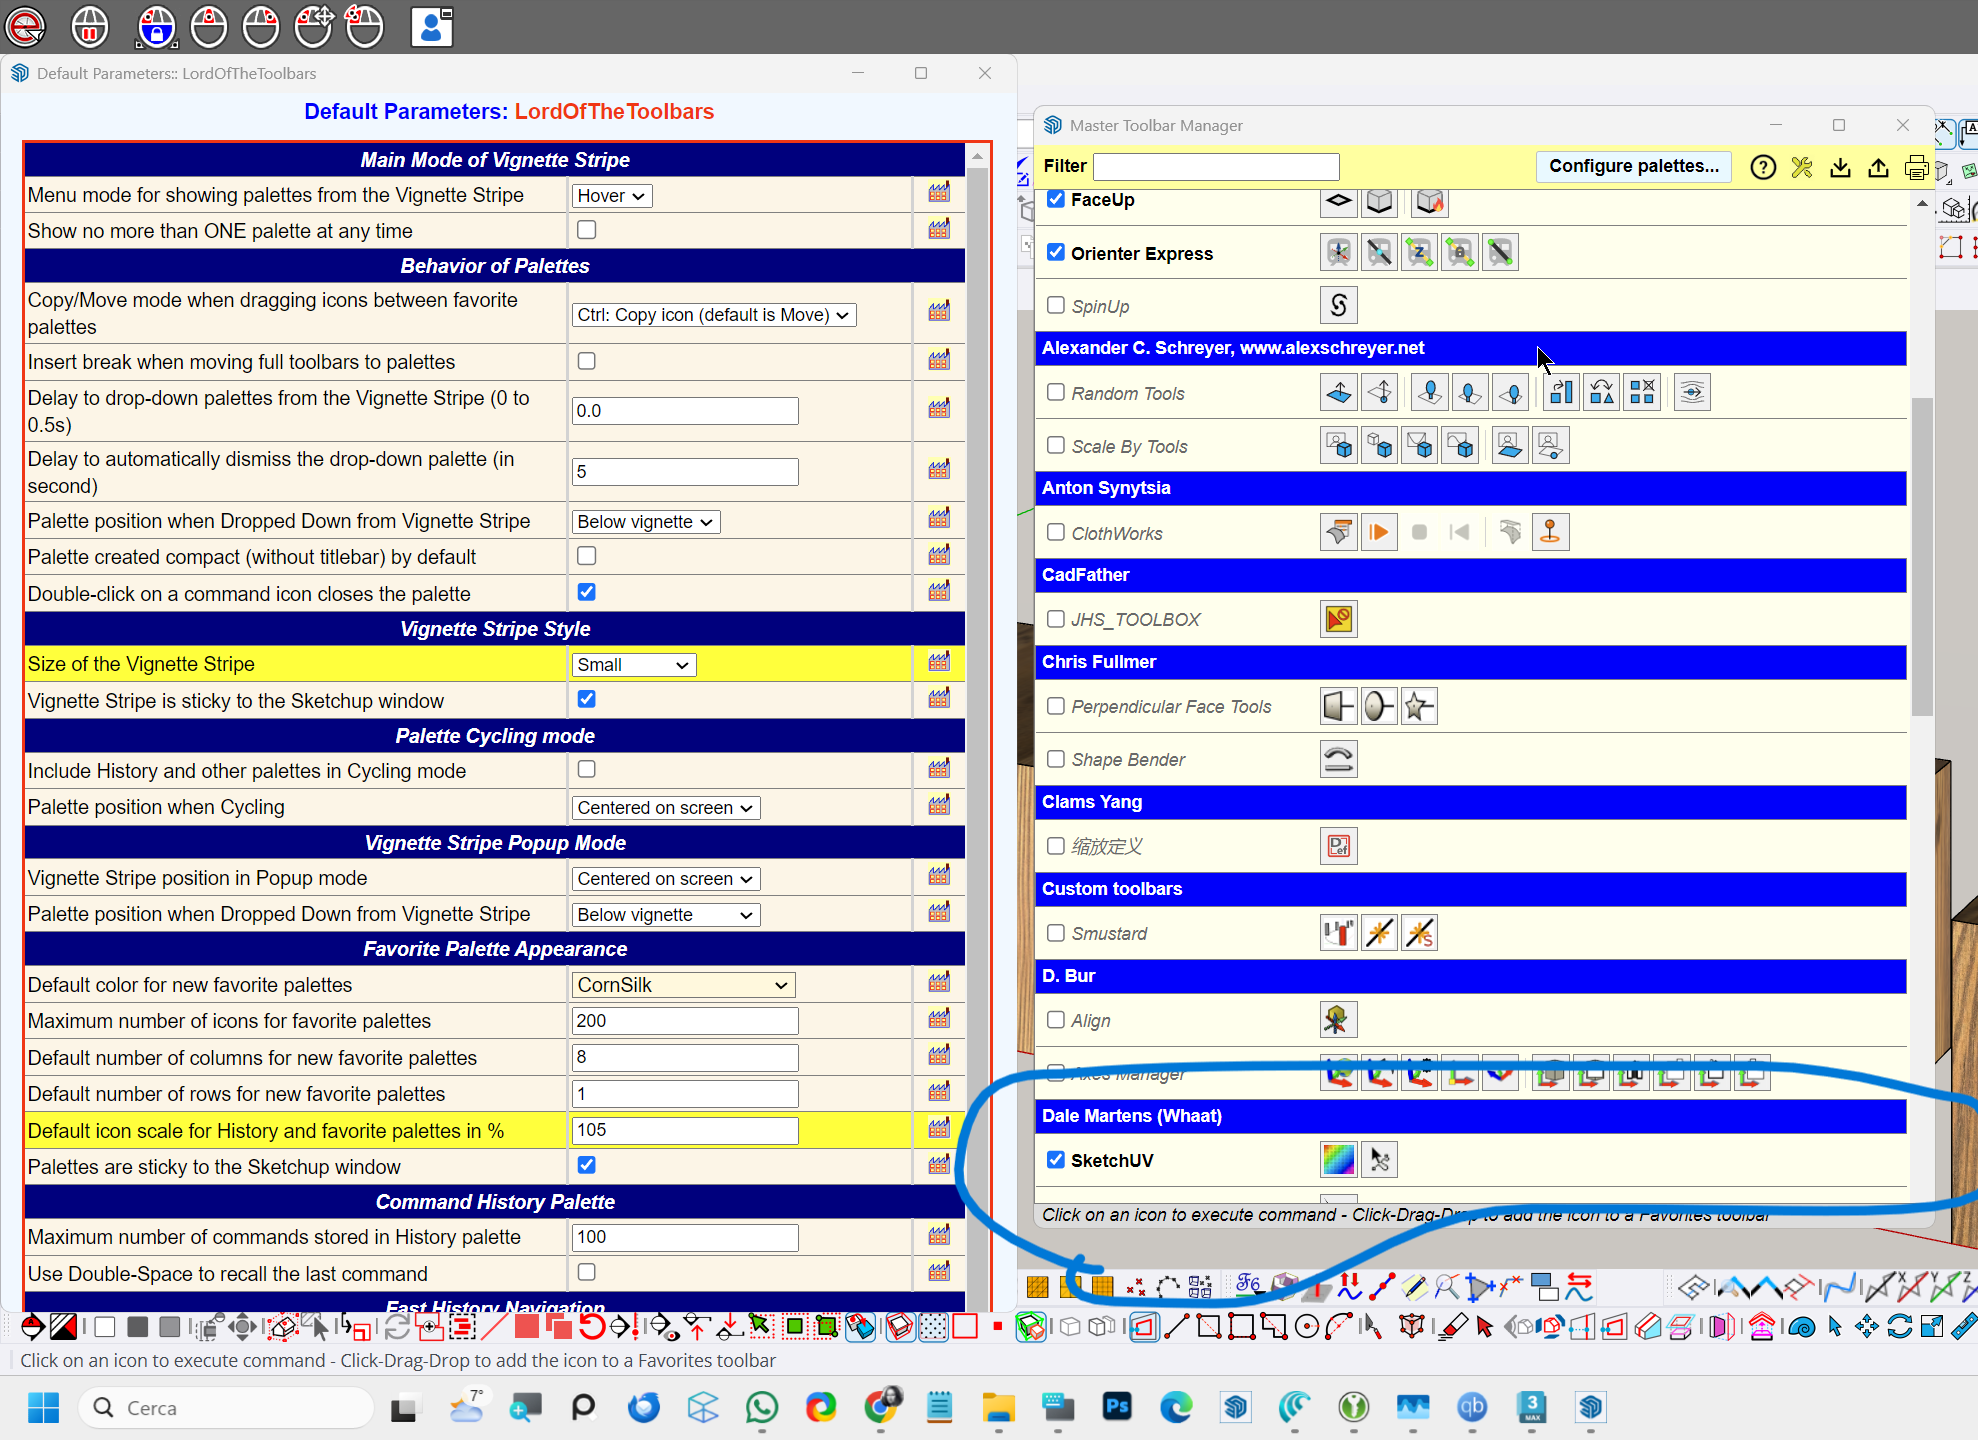This screenshot has height=1440, width=1978.
Task: Click the JHS_TOOLBOX icon
Action: pyautogui.click(x=1338, y=619)
